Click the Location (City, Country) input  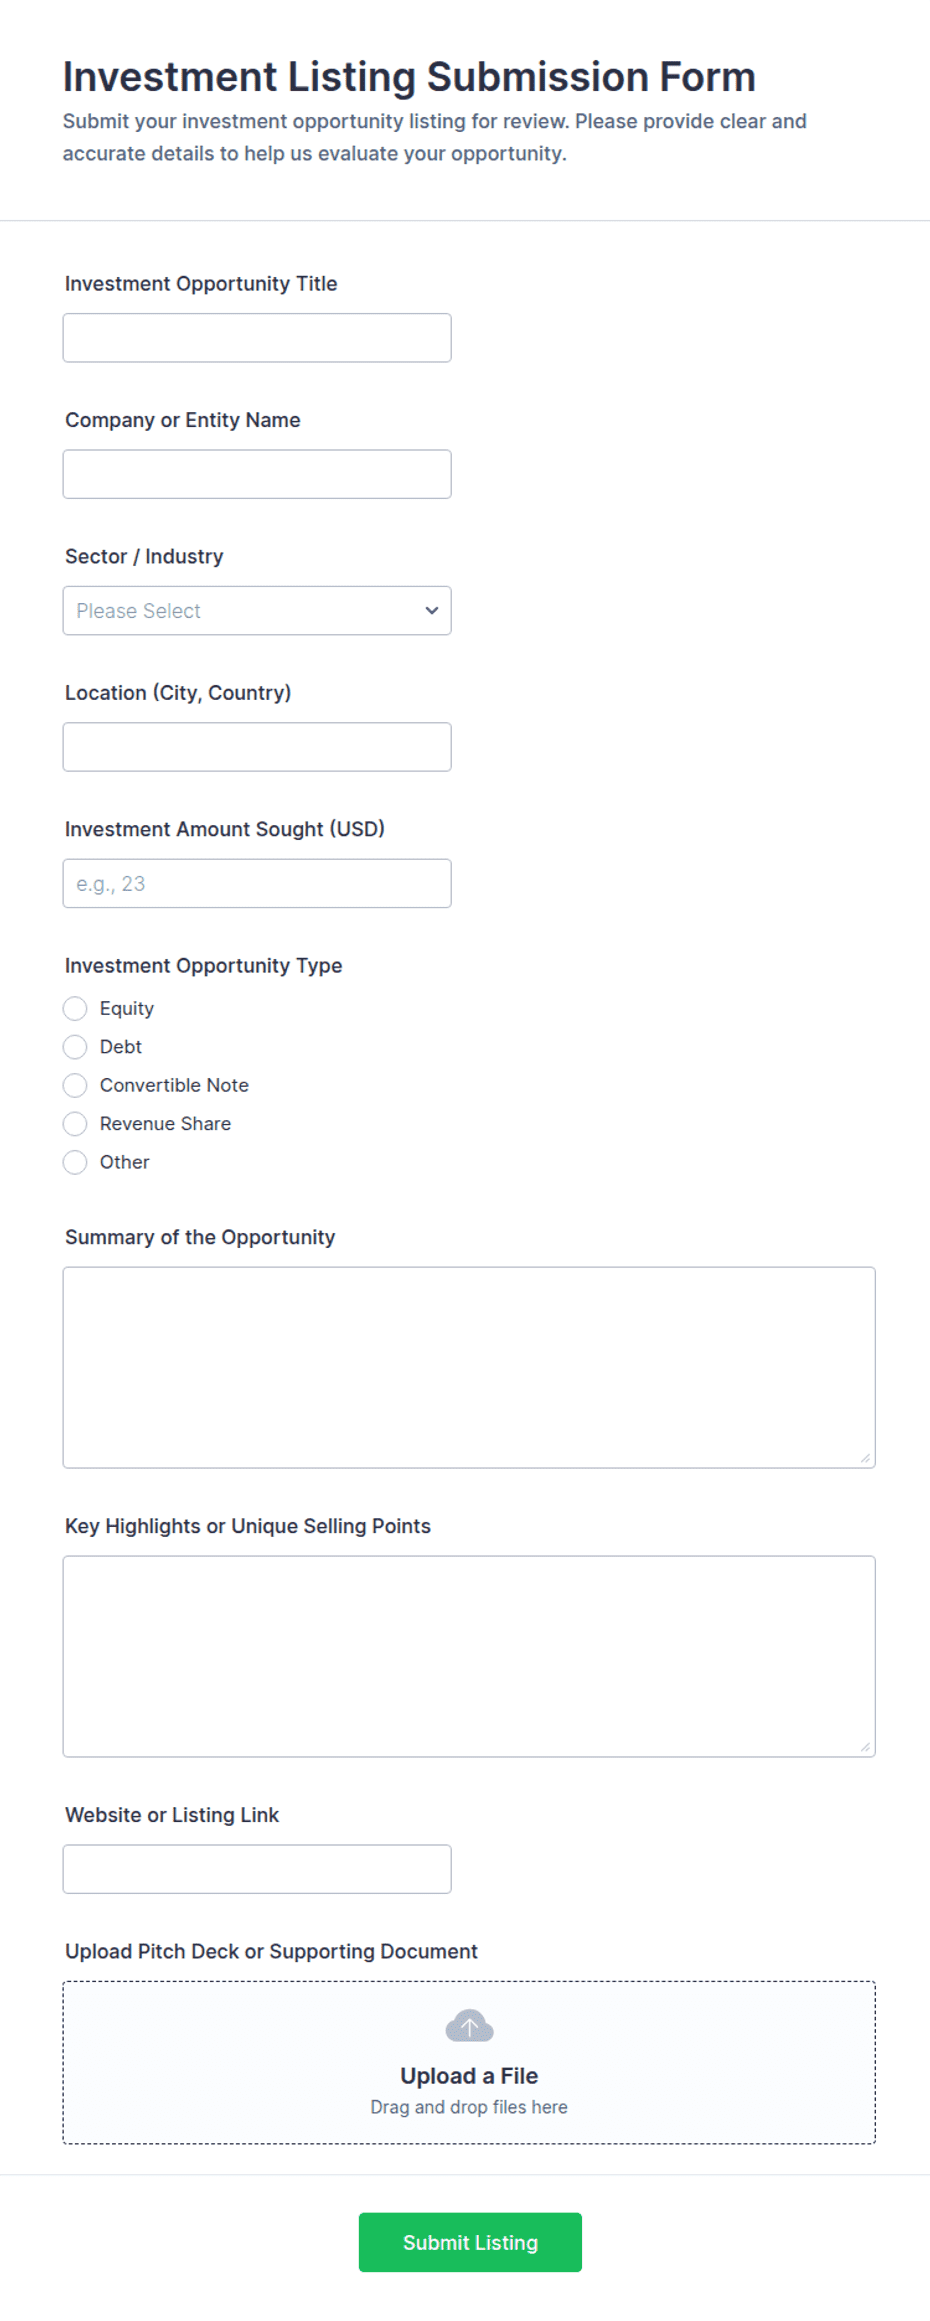(257, 747)
